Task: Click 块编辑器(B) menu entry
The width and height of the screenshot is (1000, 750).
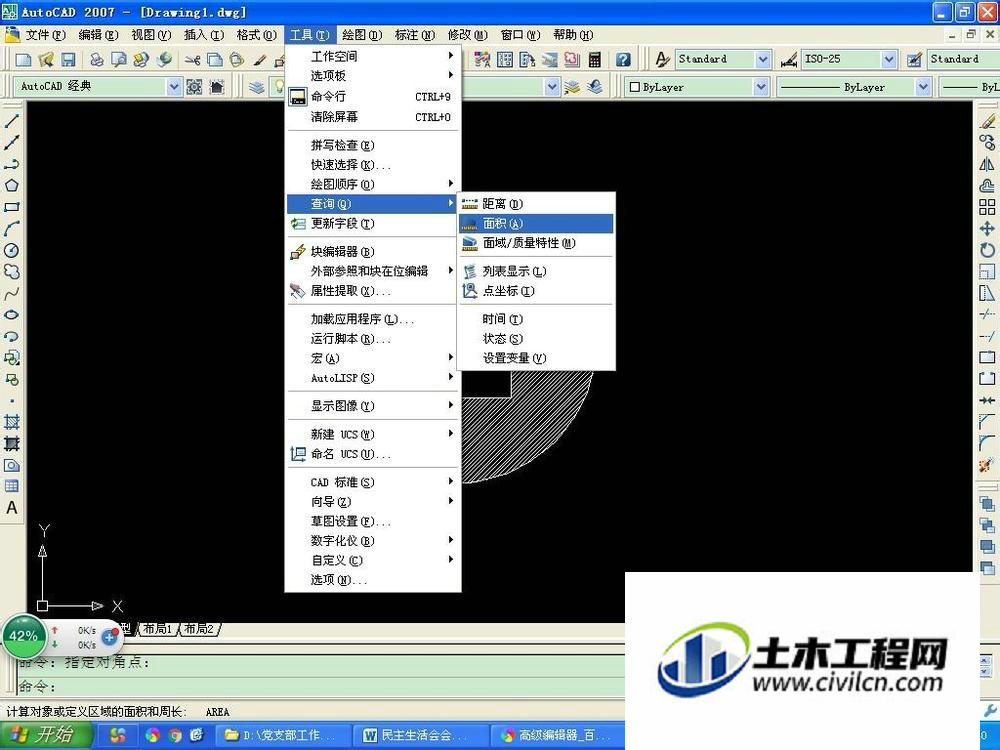Action: (x=373, y=251)
